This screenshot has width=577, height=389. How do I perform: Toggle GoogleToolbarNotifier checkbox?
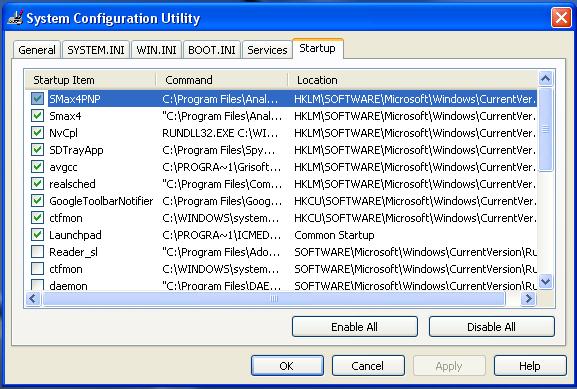[x=37, y=201]
